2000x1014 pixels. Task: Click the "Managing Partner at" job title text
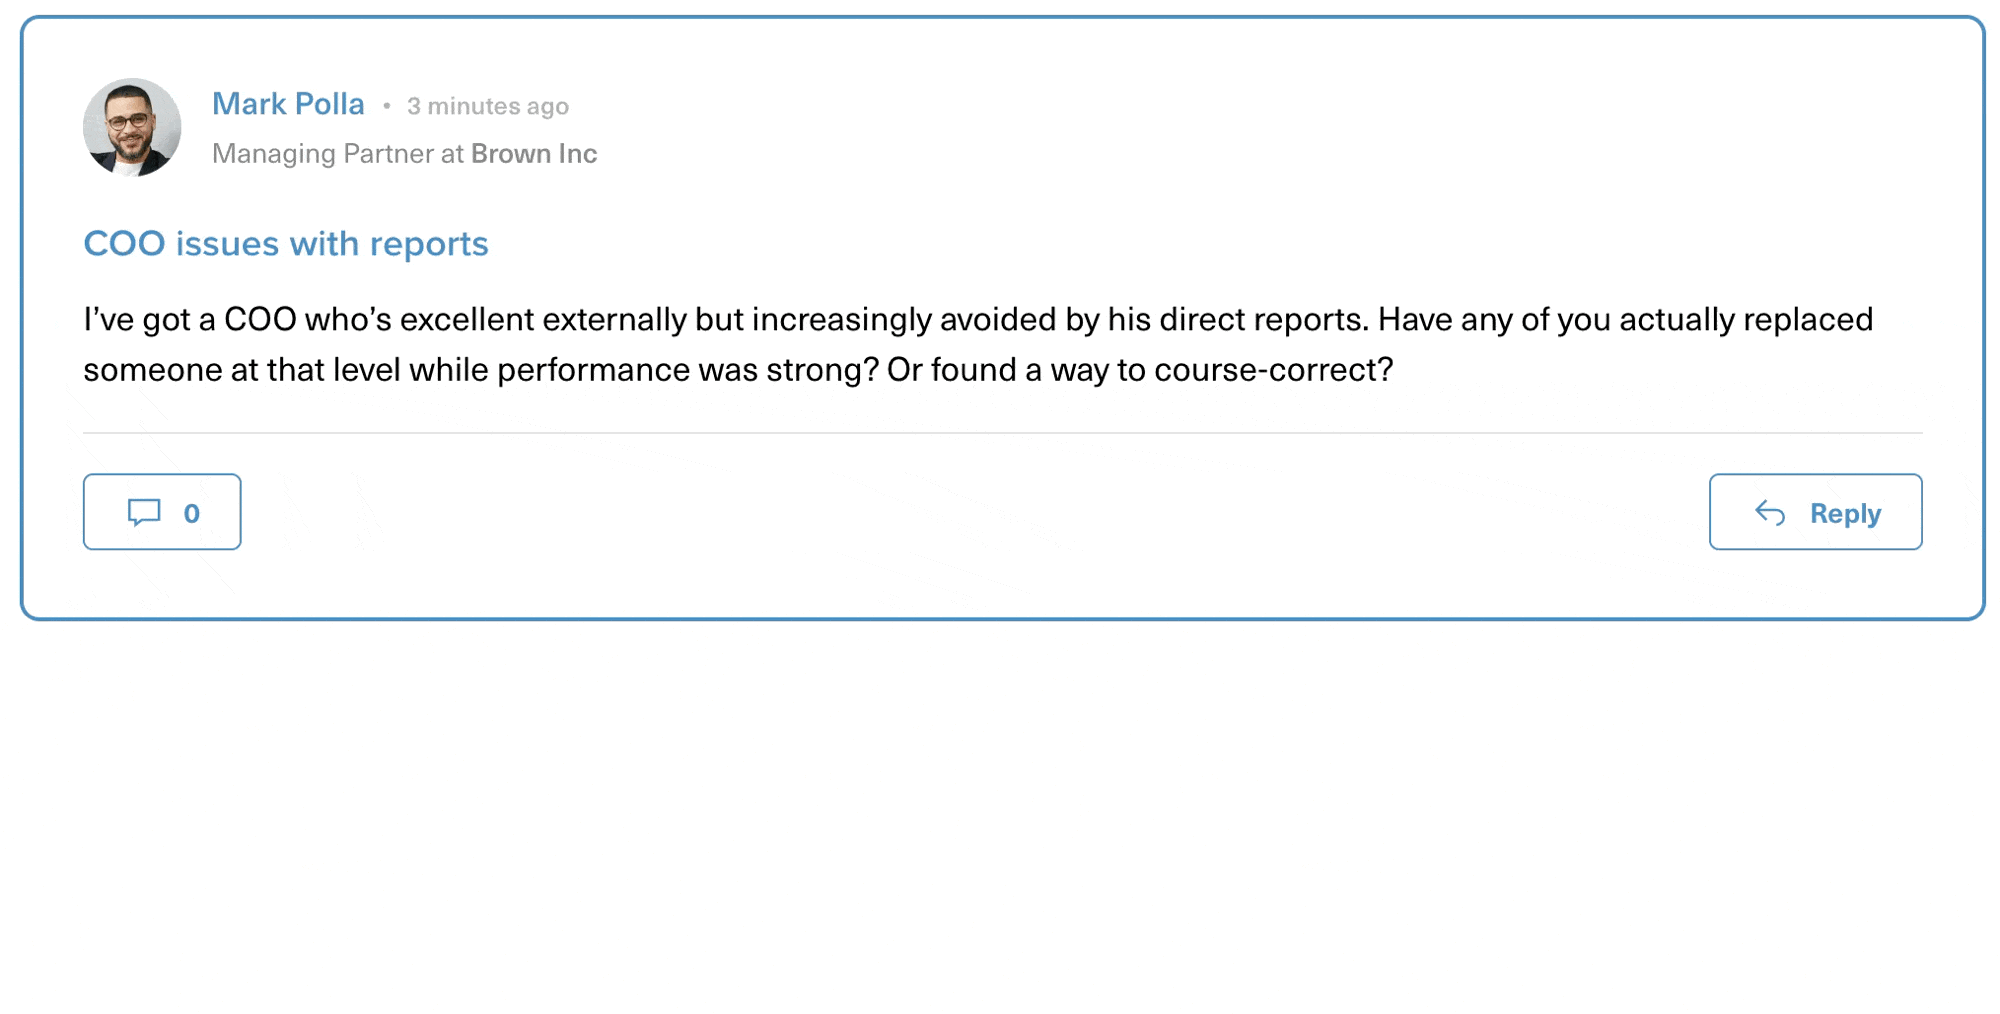(x=338, y=154)
